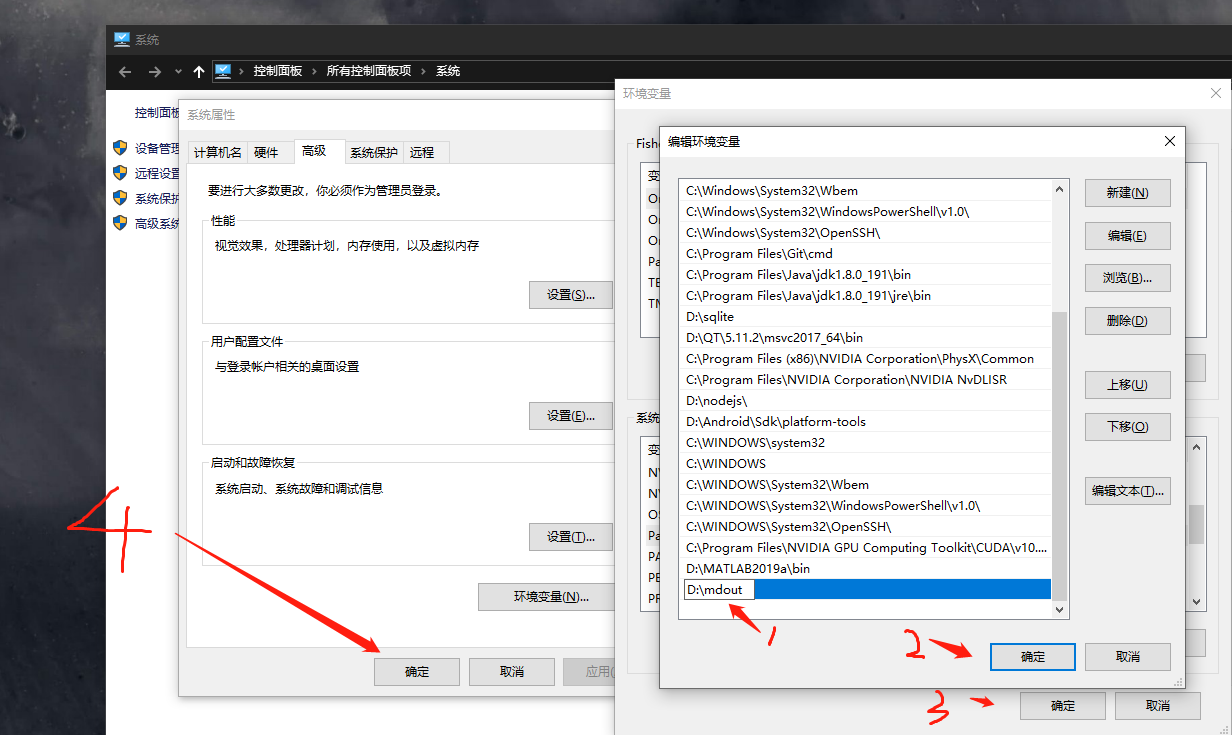1232x735 pixels.
Task: Select the D:\MATLAB2019a\bin entry
Action: point(866,569)
